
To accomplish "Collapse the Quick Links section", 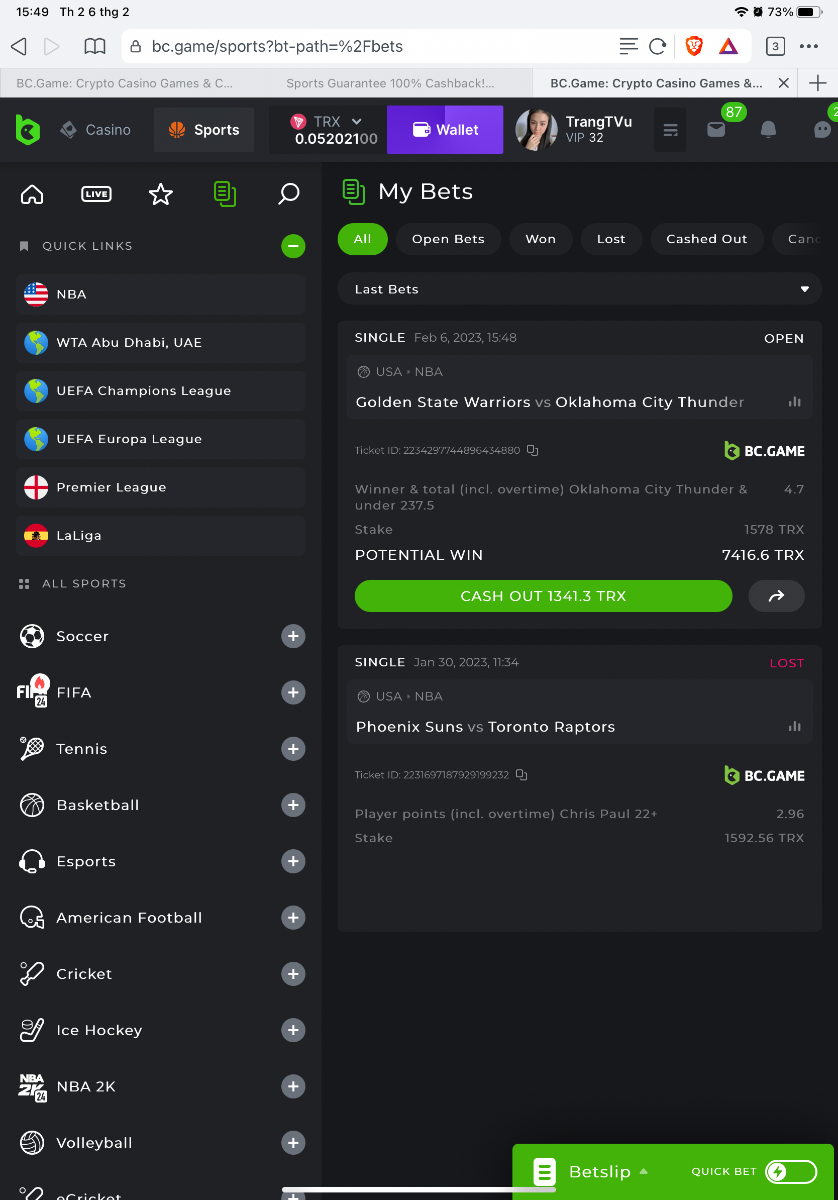I will pyautogui.click(x=293, y=246).
